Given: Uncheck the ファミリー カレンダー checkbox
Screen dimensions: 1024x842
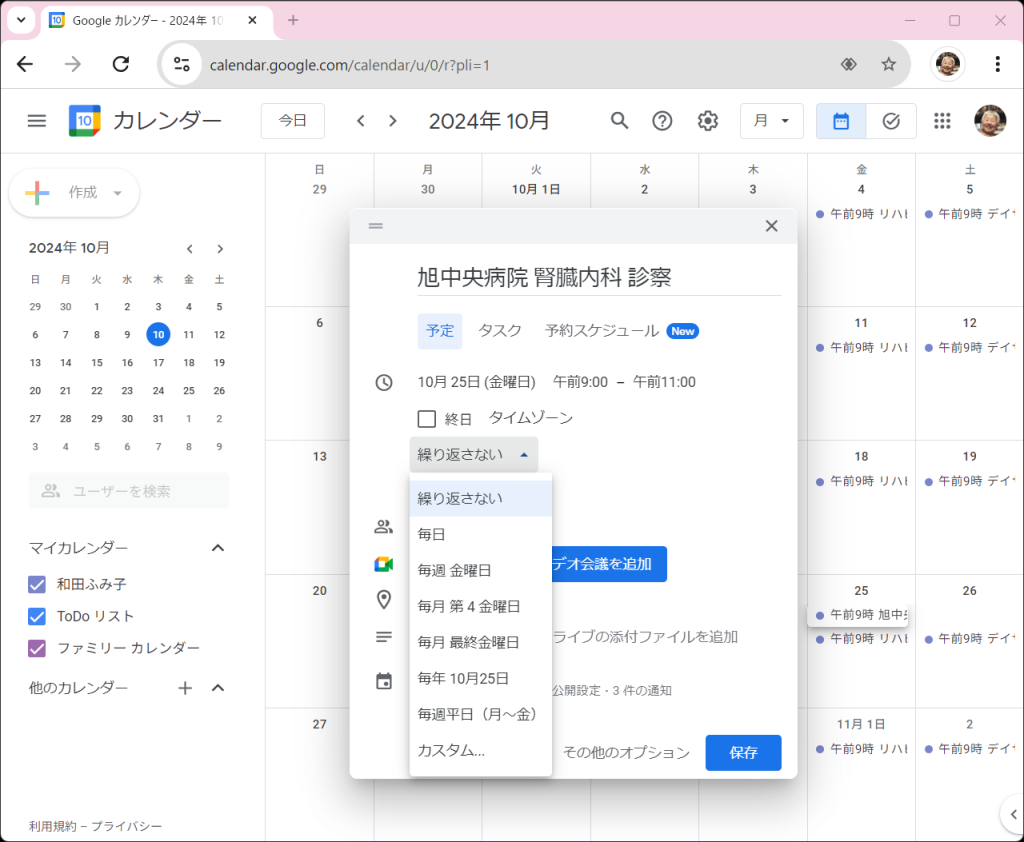Looking at the screenshot, I should 38,648.
